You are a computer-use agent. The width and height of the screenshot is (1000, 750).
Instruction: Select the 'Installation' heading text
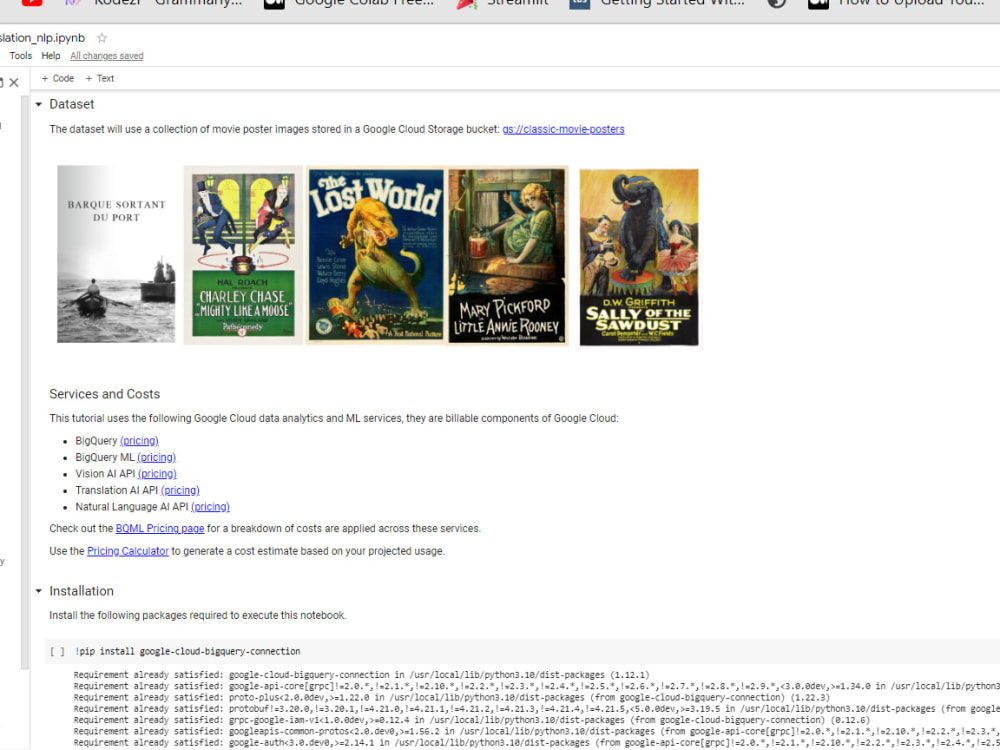[81, 591]
